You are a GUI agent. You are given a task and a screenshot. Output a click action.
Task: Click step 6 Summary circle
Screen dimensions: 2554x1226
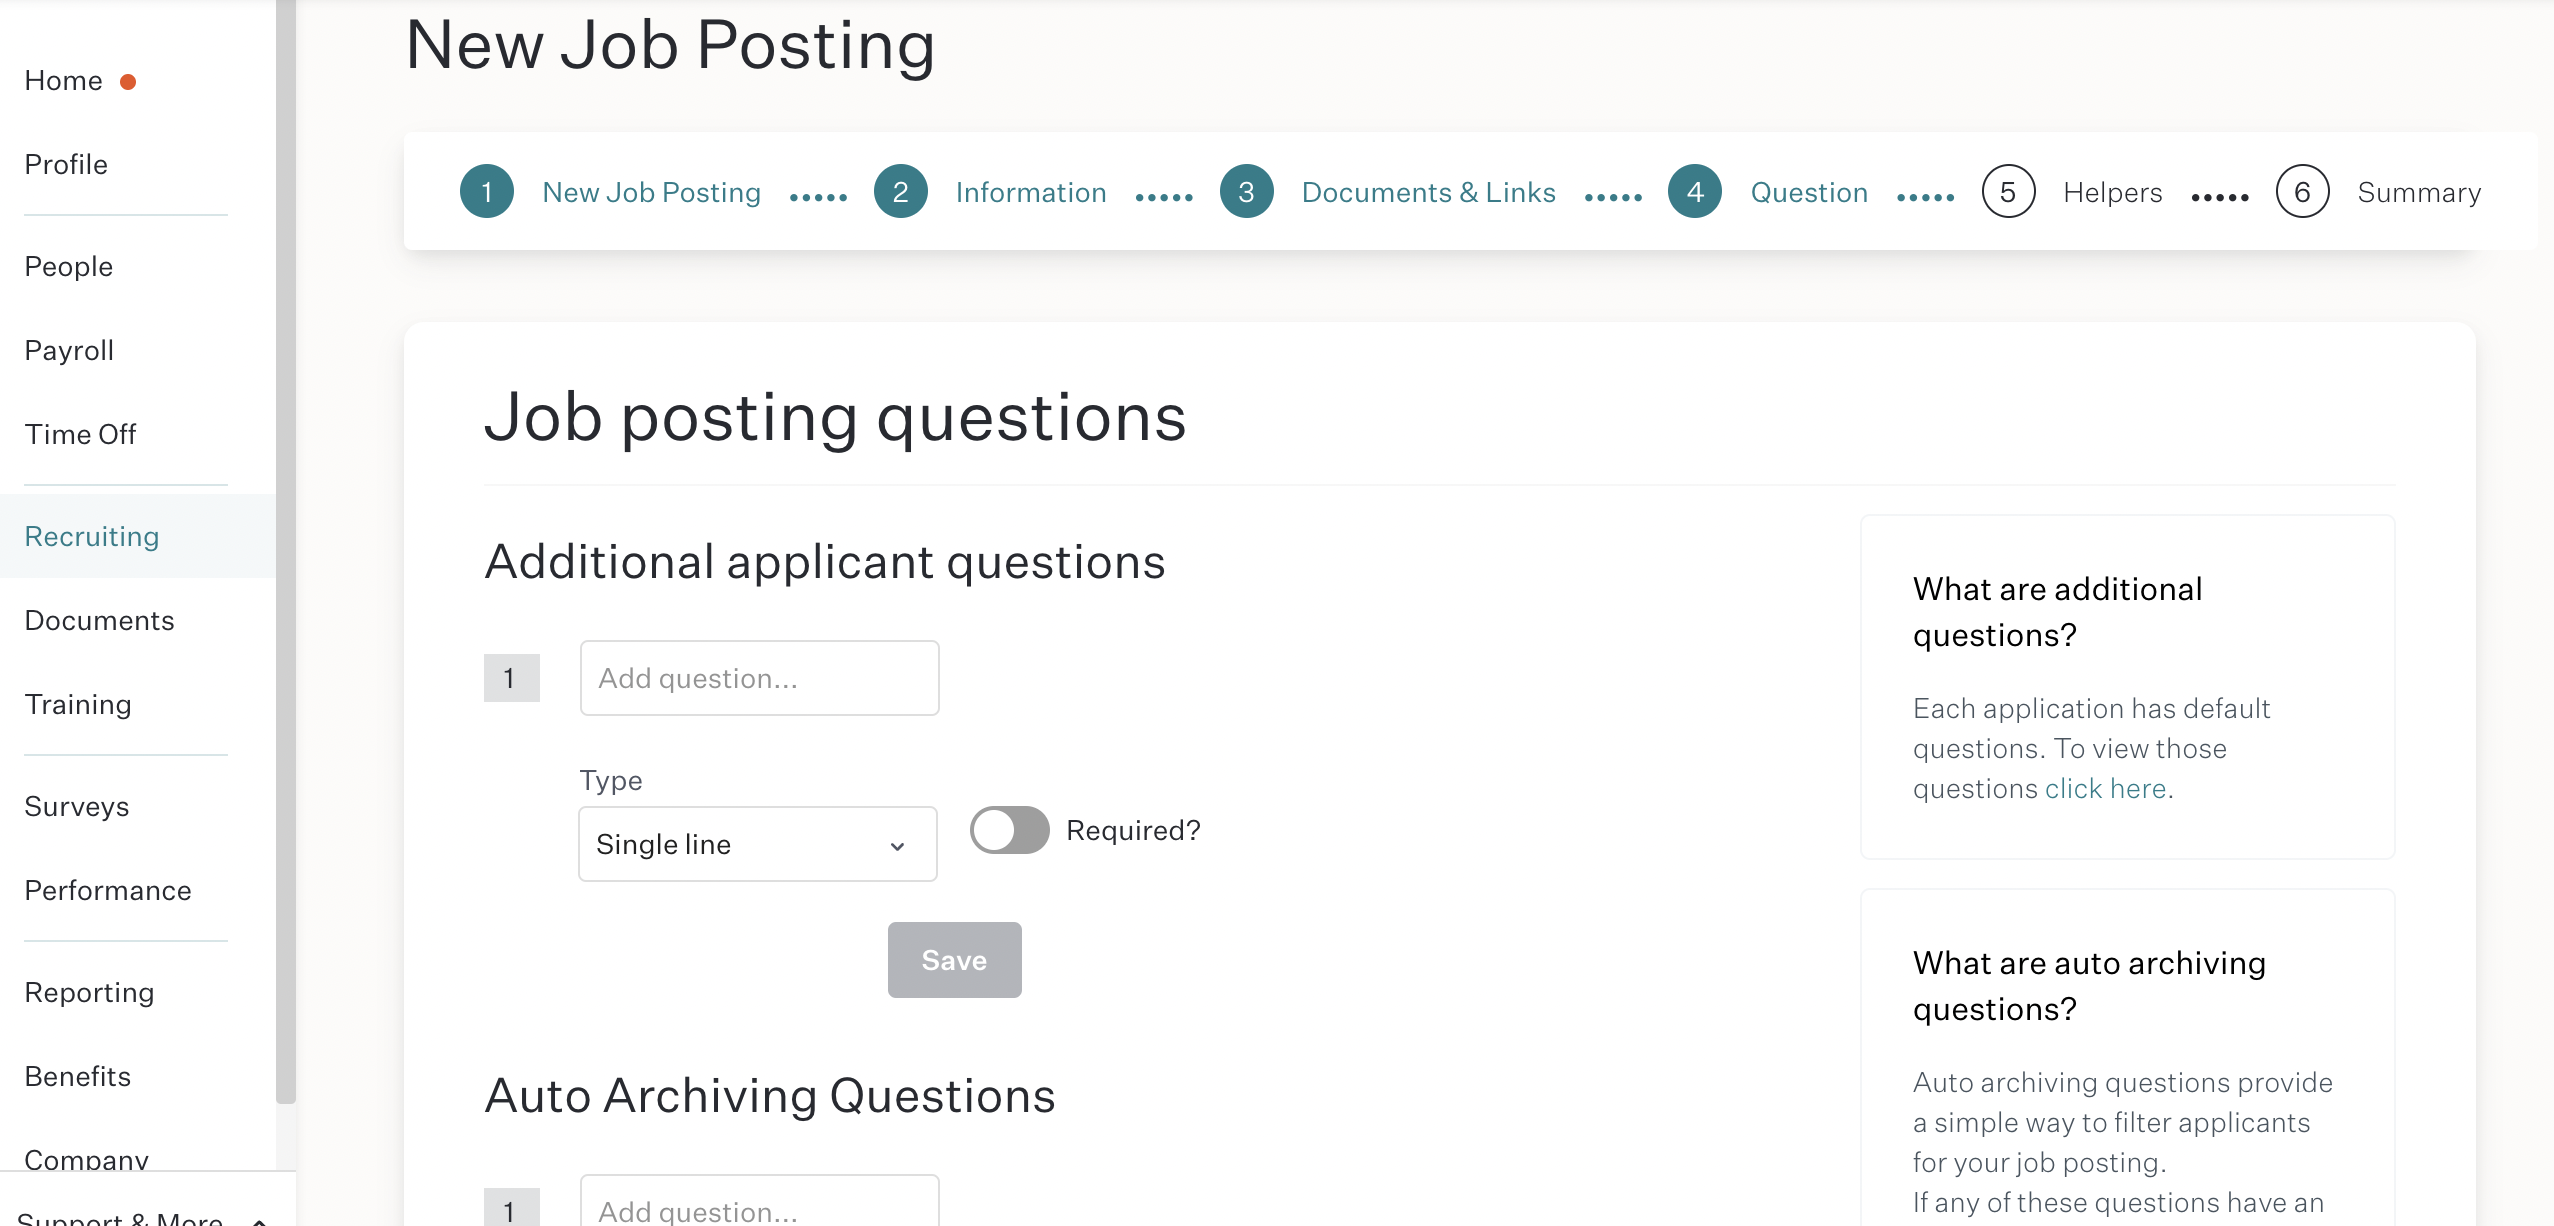click(x=2303, y=191)
